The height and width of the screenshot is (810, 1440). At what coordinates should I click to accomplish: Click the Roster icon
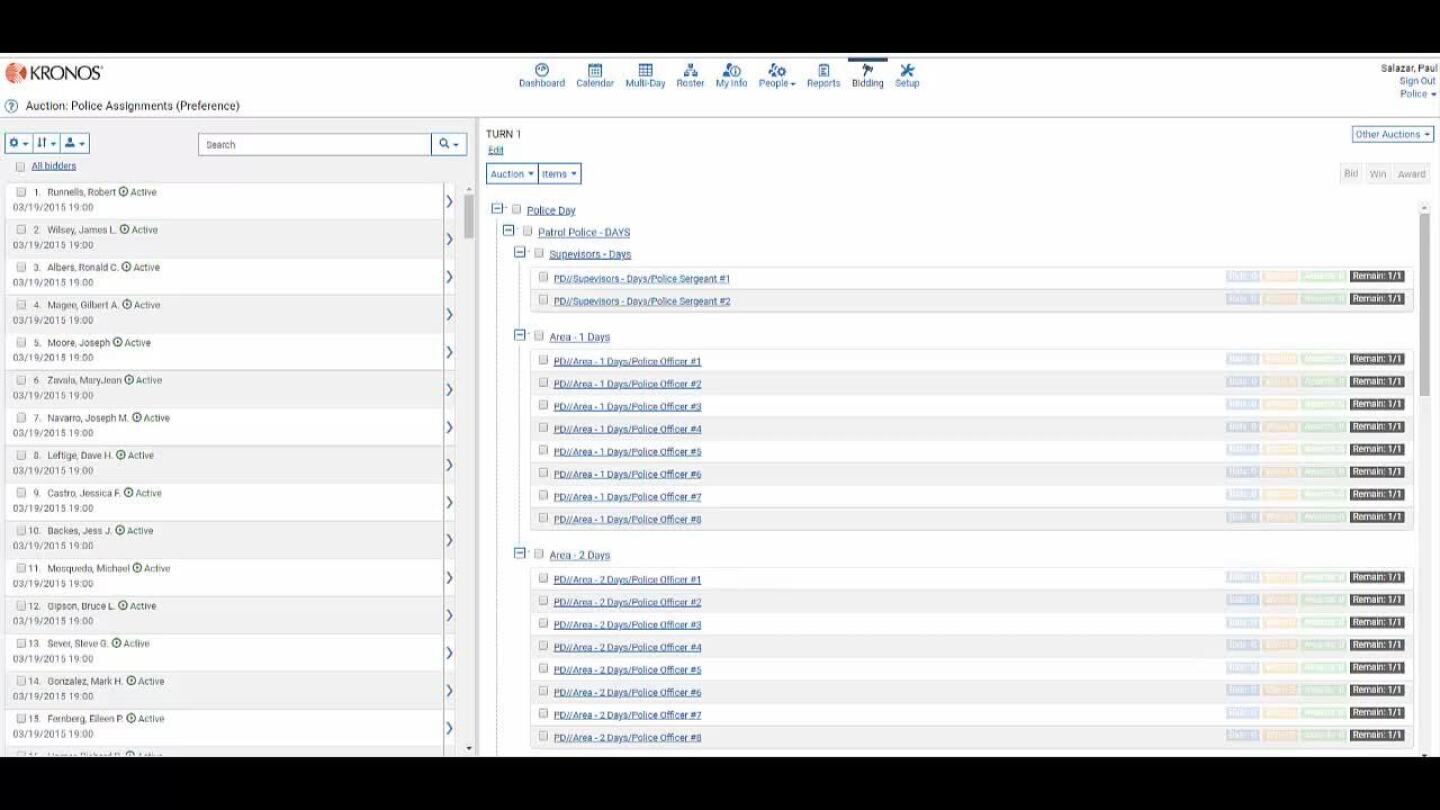[690, 71]
